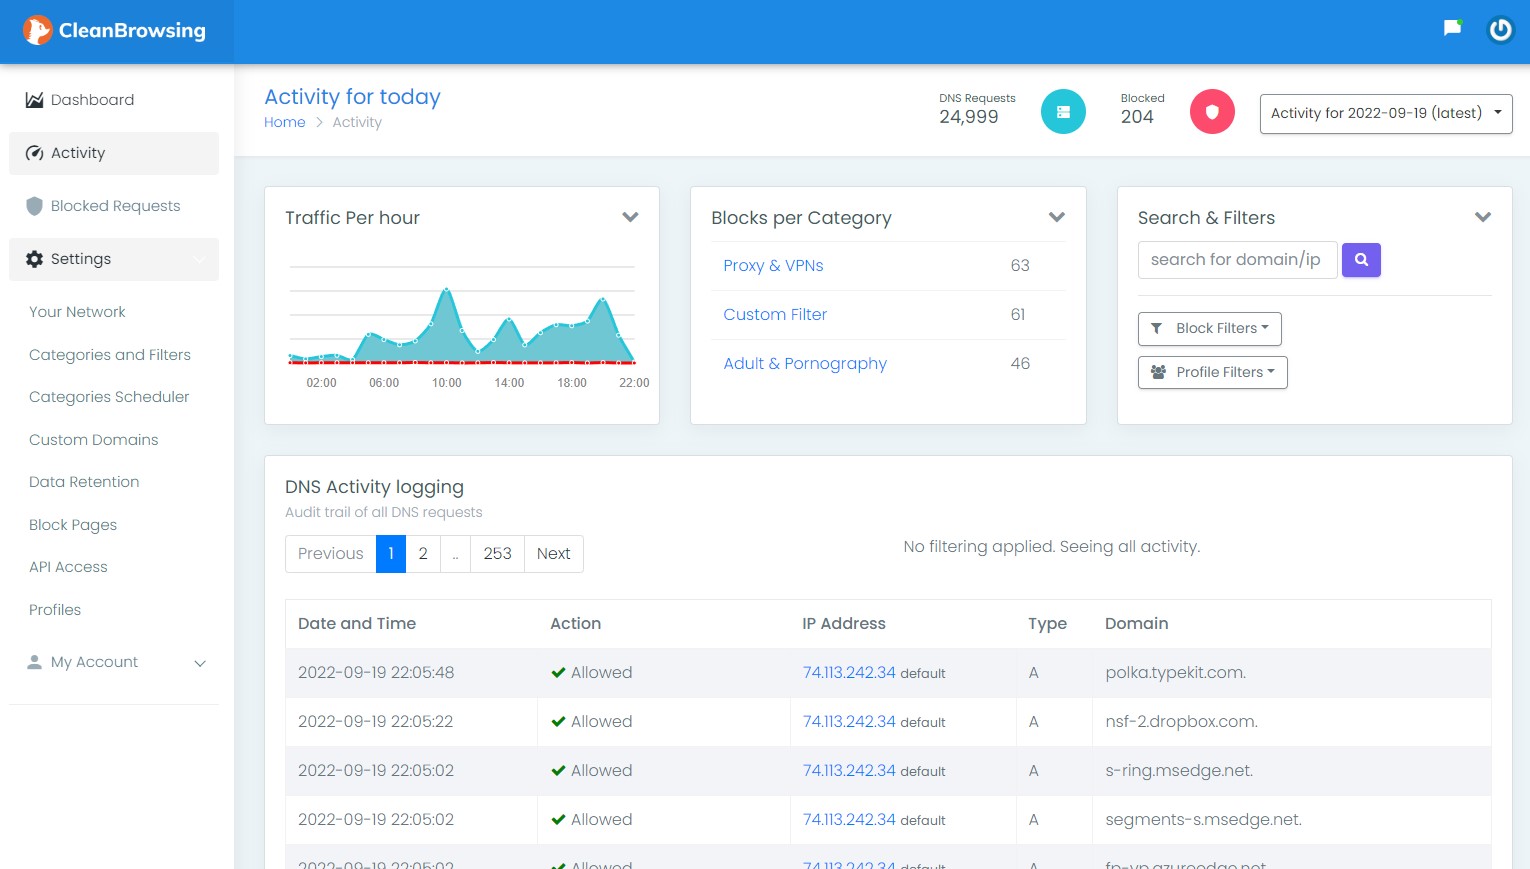Click the My Account user icon
The height and width of the screenshot is (869, 1530).
35,661
